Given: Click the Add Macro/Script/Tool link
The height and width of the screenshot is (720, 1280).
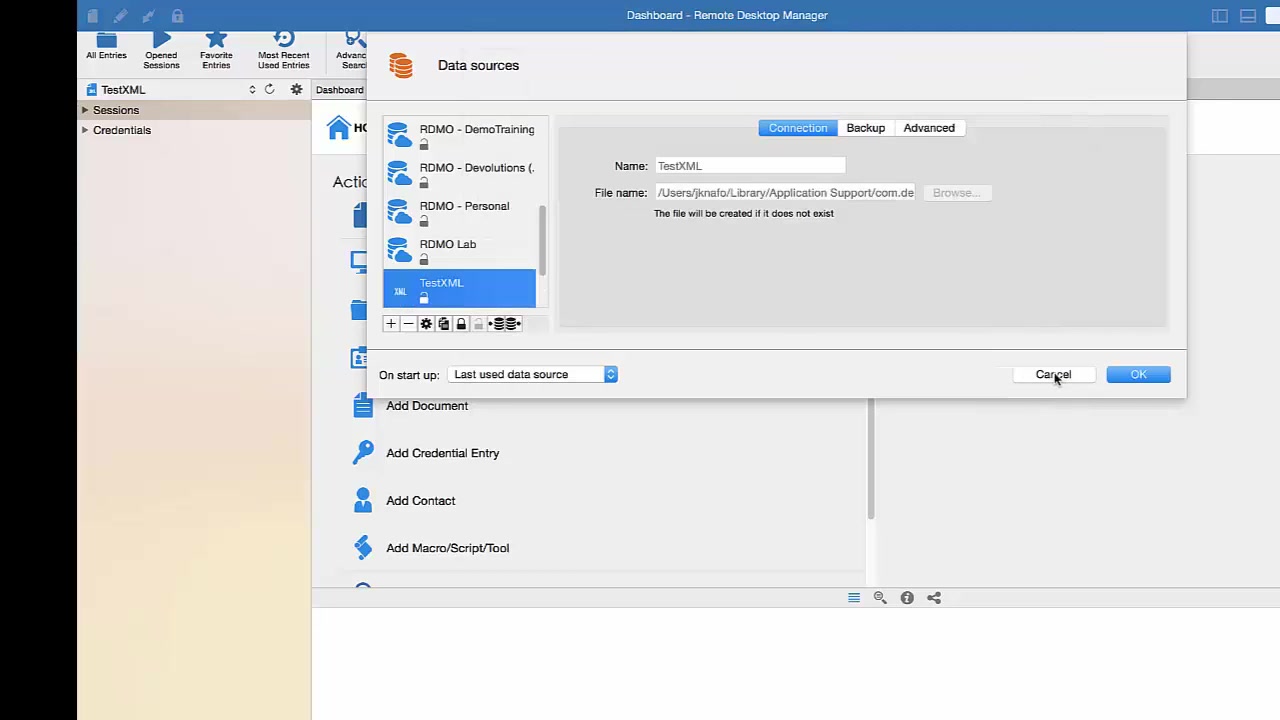Looking at the screenshot, I should pyautogui.click(x=448, y=548).
